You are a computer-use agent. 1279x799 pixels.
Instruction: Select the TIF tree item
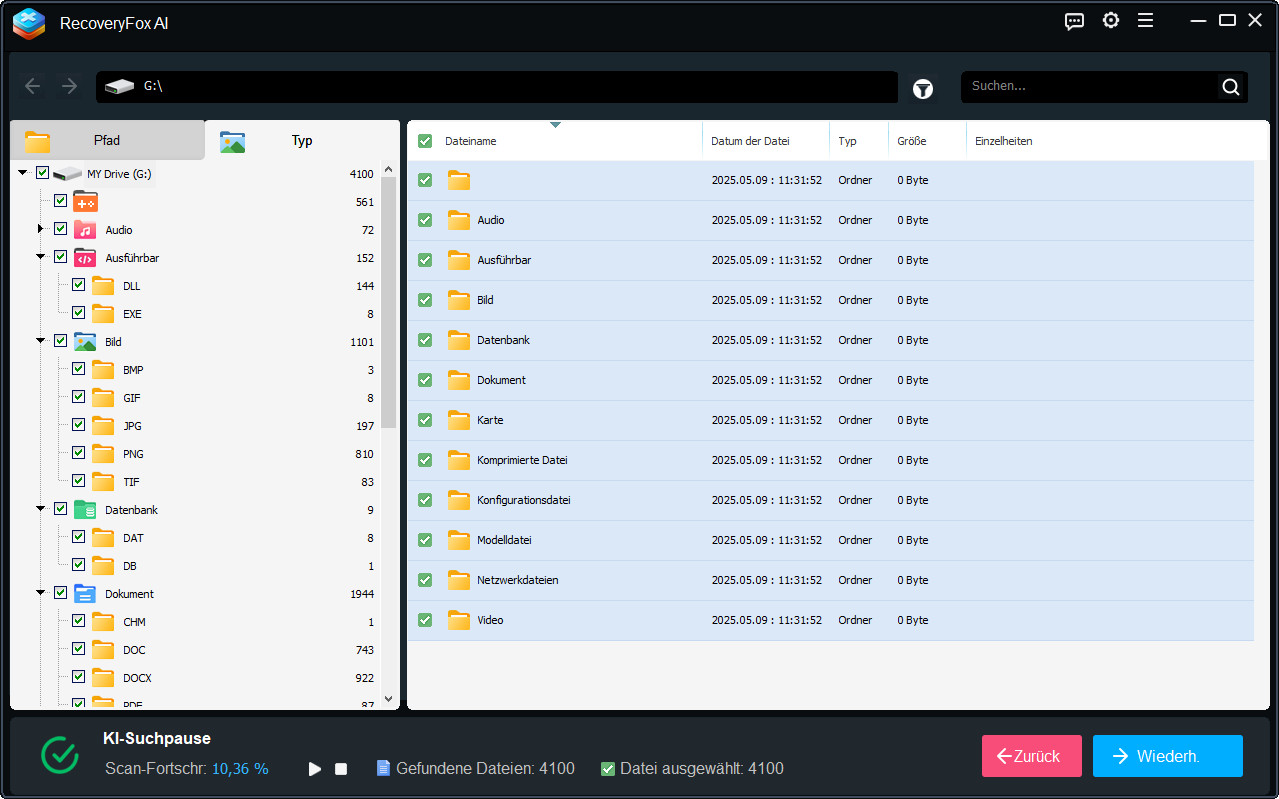(x=131, y=482)
